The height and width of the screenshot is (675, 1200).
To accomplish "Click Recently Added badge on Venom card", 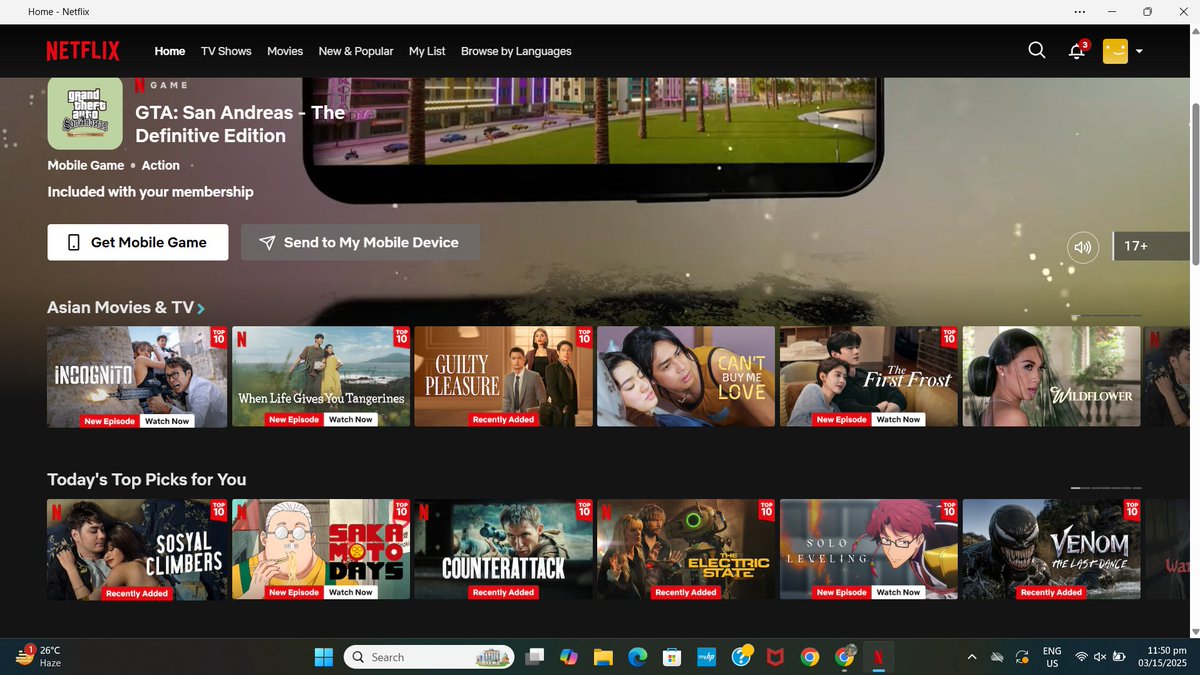I will [1051, 593].
